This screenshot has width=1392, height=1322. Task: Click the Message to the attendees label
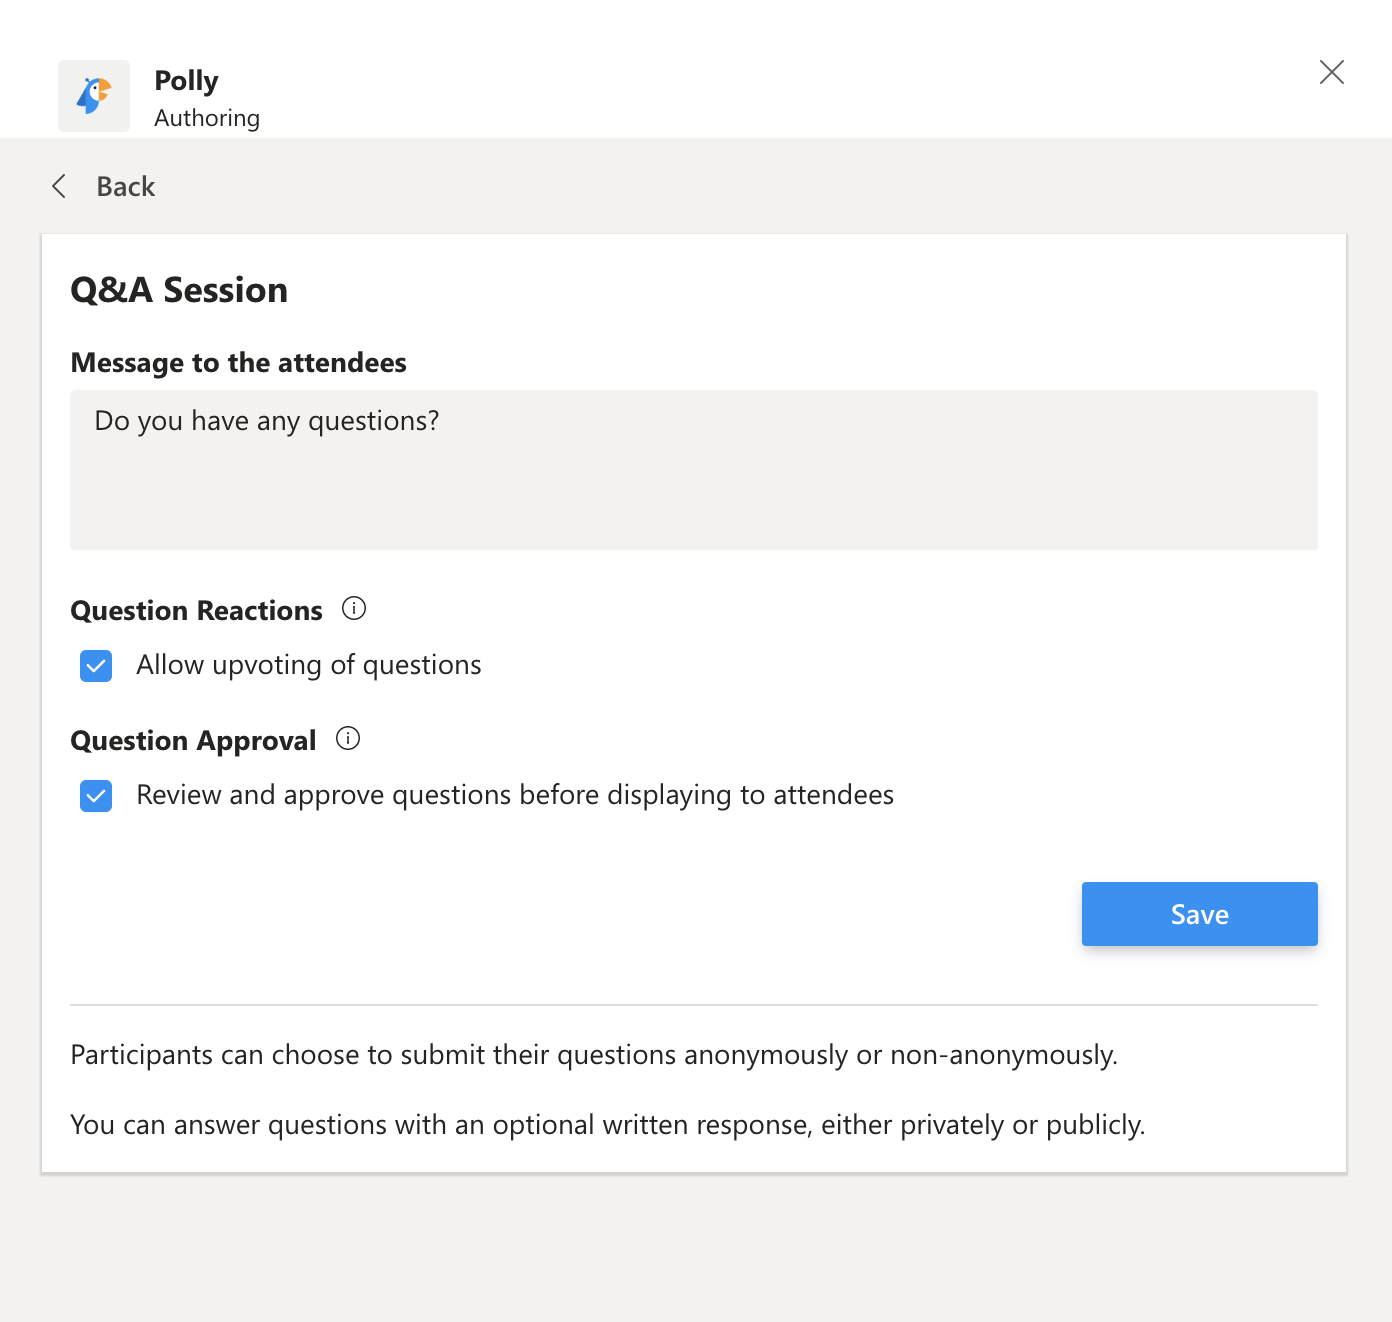pos(238,362)
